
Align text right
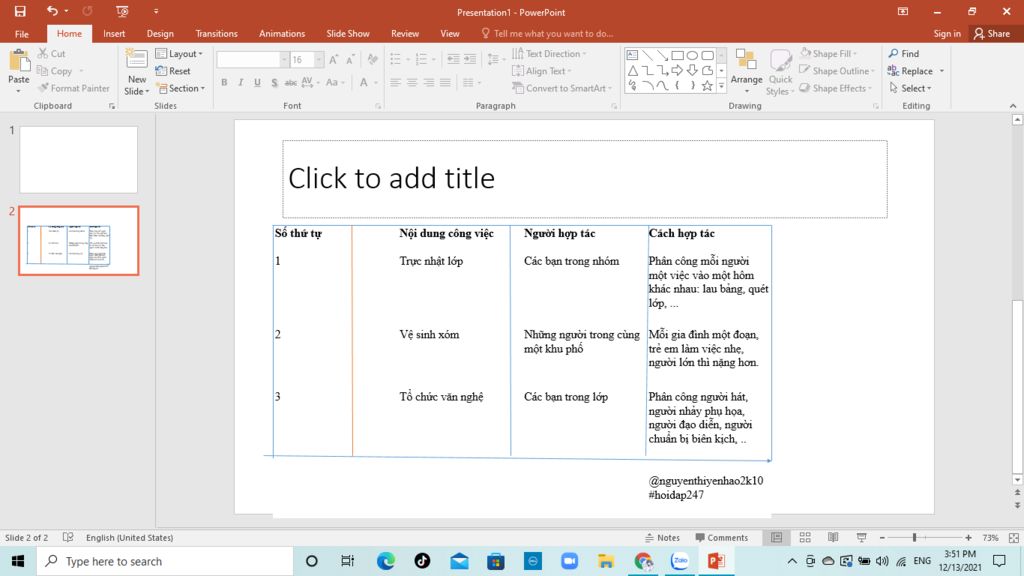pos(428,82)
